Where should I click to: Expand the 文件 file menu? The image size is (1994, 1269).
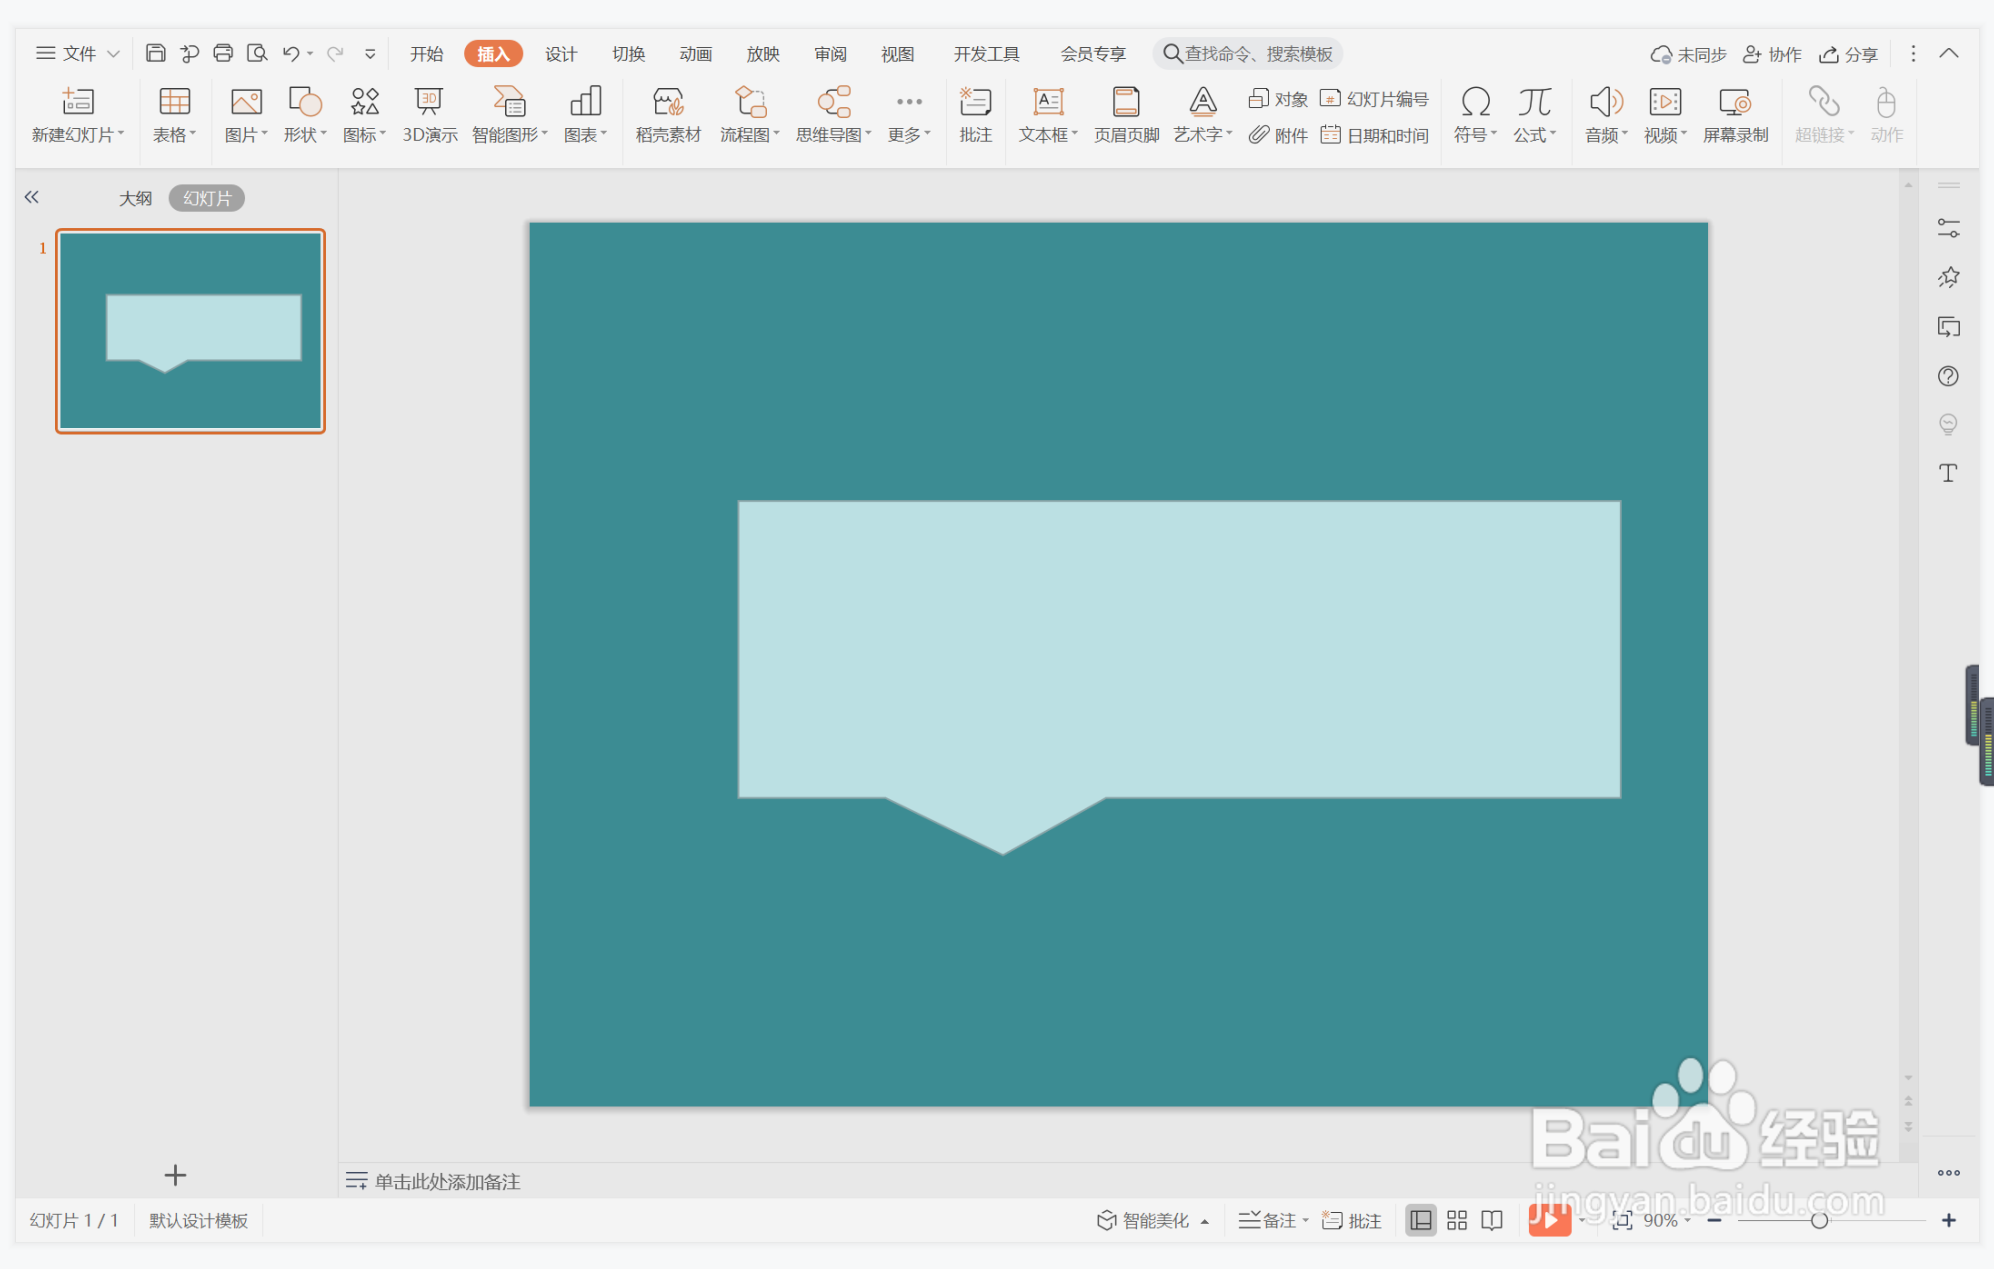(78, 53)
